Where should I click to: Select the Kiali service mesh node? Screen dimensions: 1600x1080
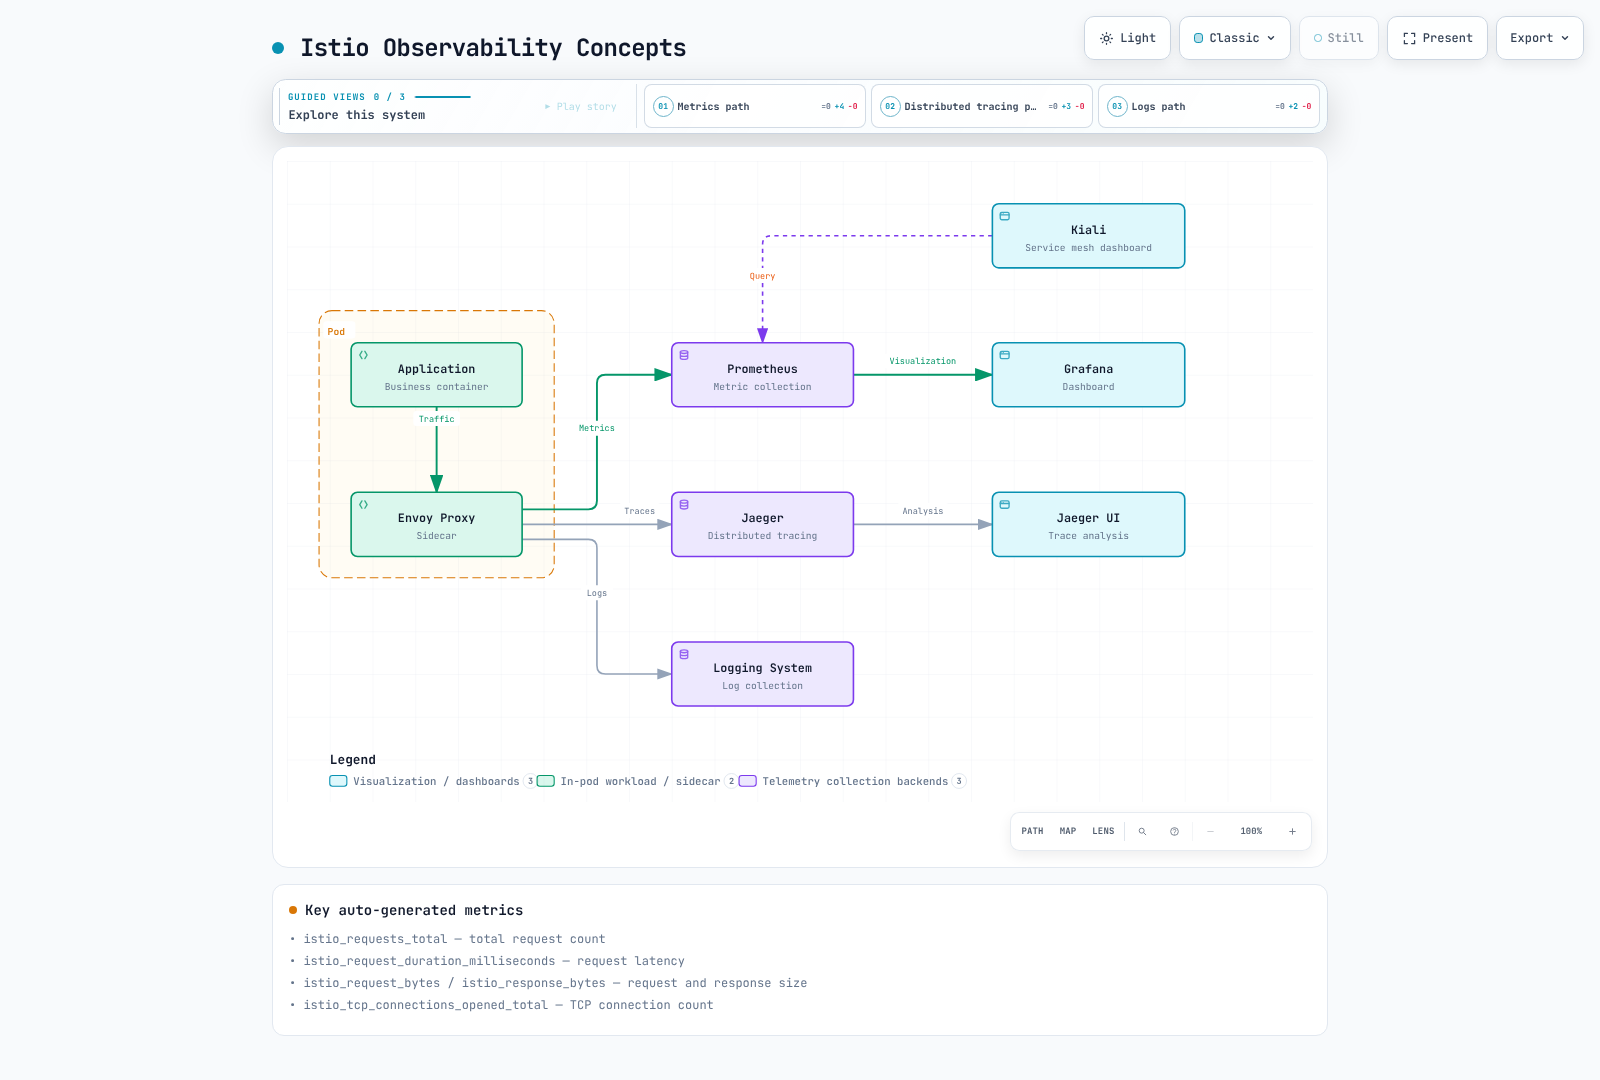click(1088, 236)
